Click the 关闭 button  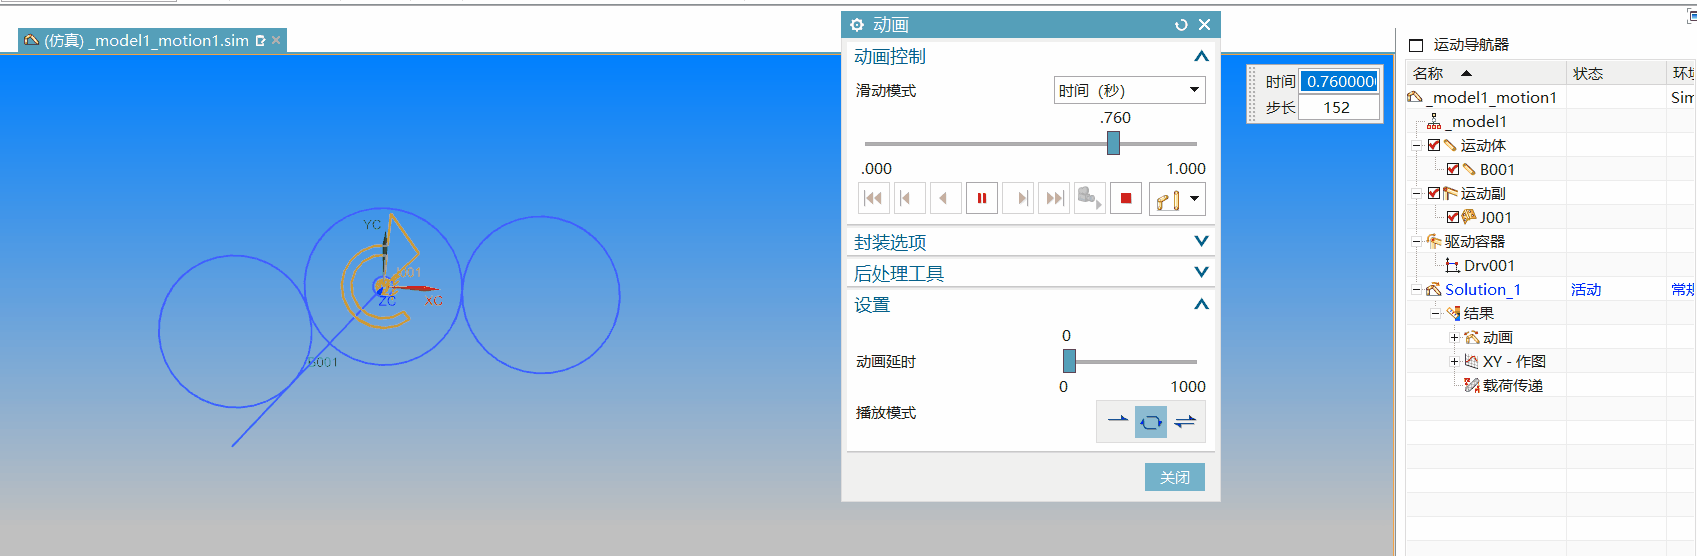[x=1175, y=477]
